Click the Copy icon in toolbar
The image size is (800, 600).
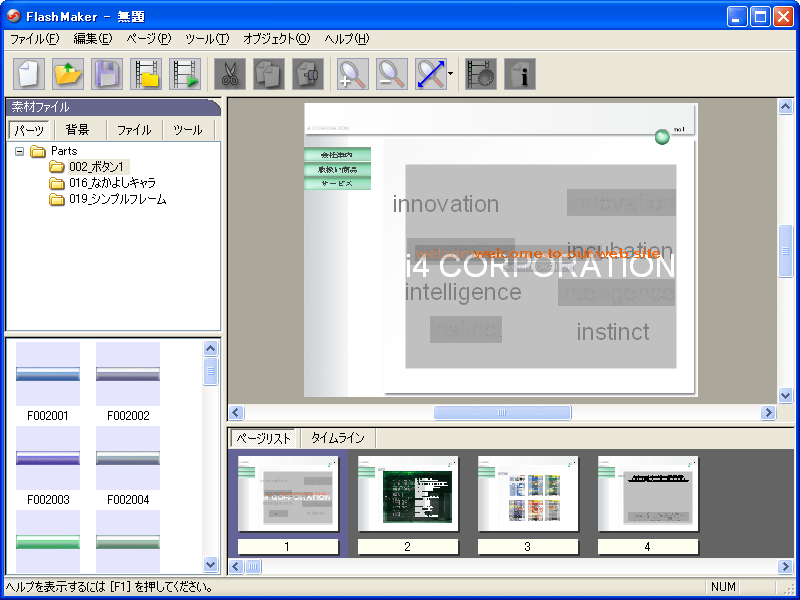point(269,74)
